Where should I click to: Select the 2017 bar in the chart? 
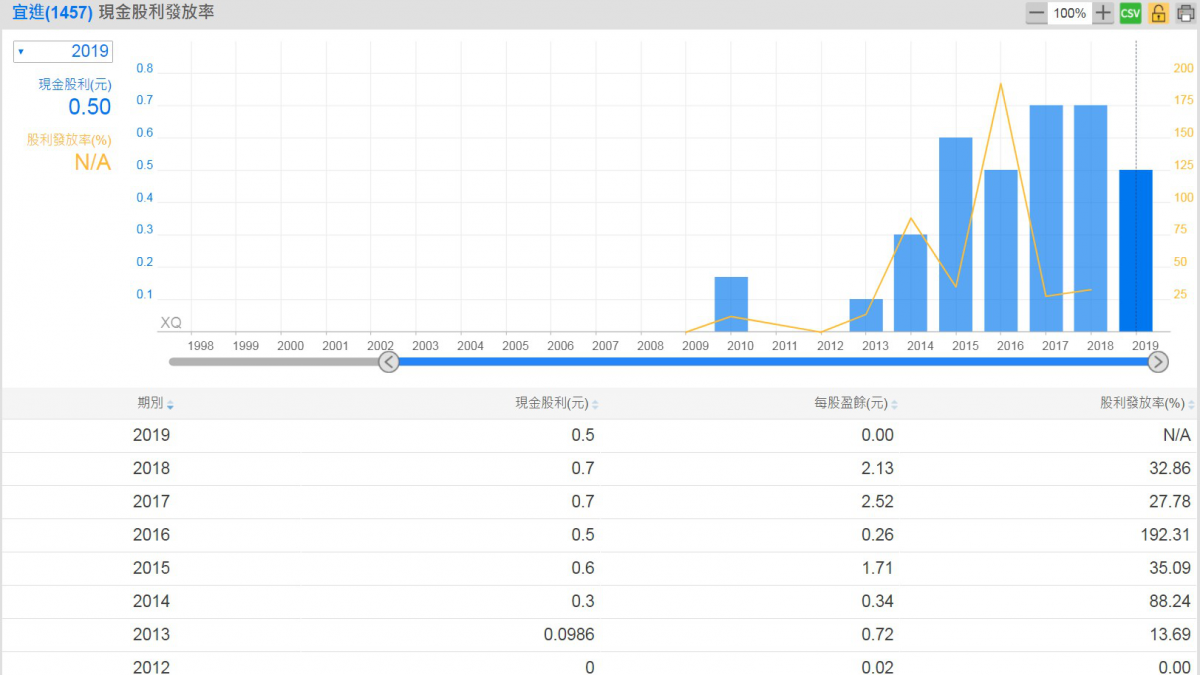[1046, 218]
